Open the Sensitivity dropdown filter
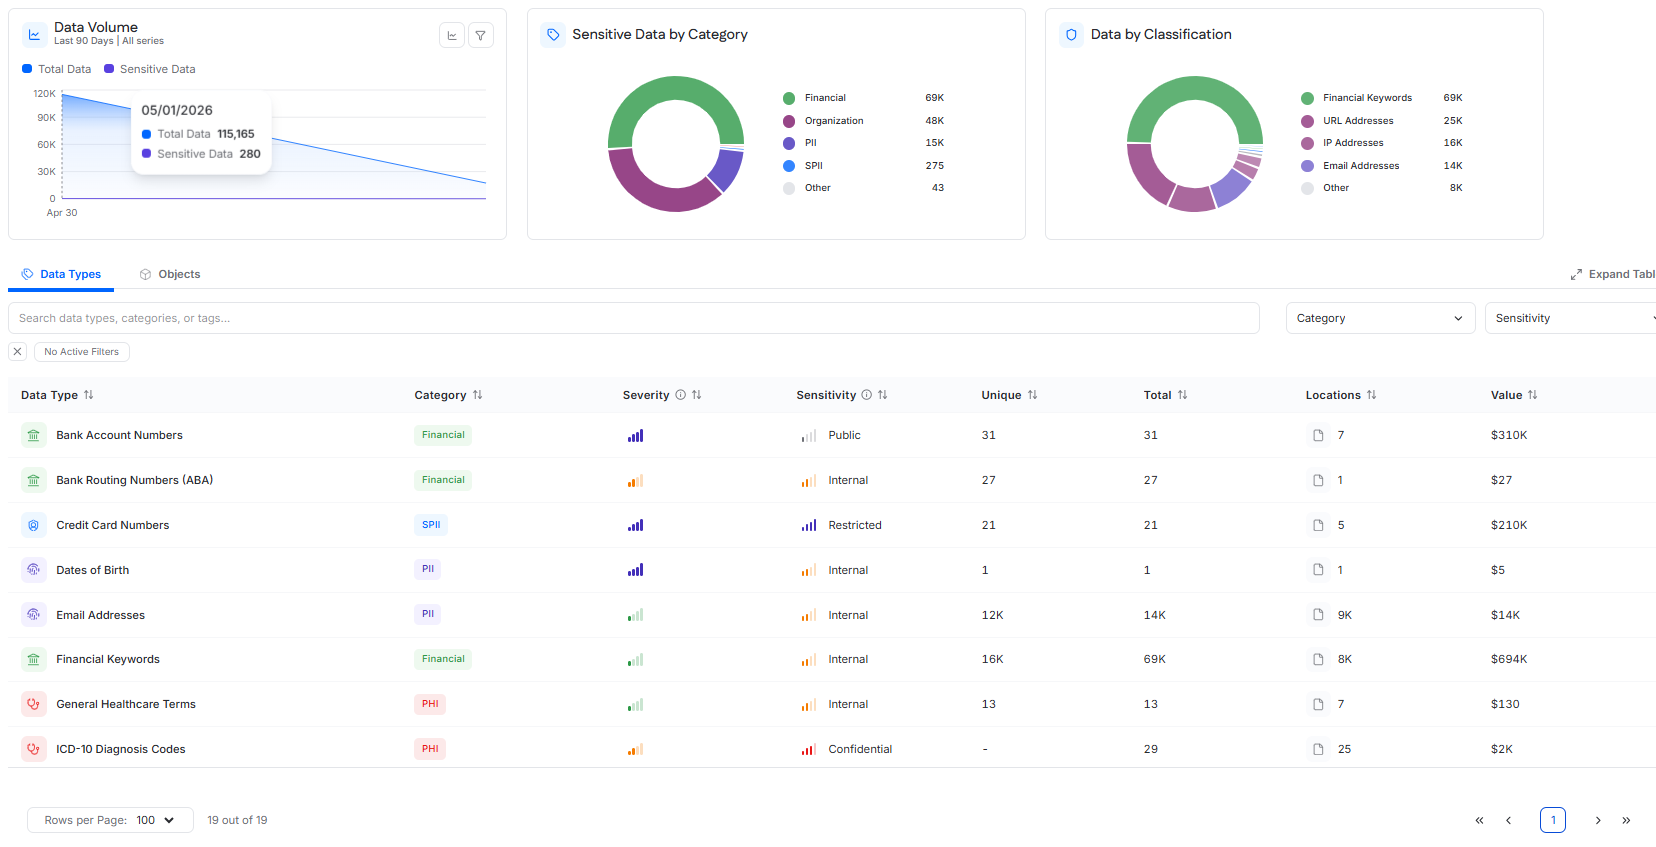Viewport: 1656px width, 847px height. click(x=1570, y=318)
